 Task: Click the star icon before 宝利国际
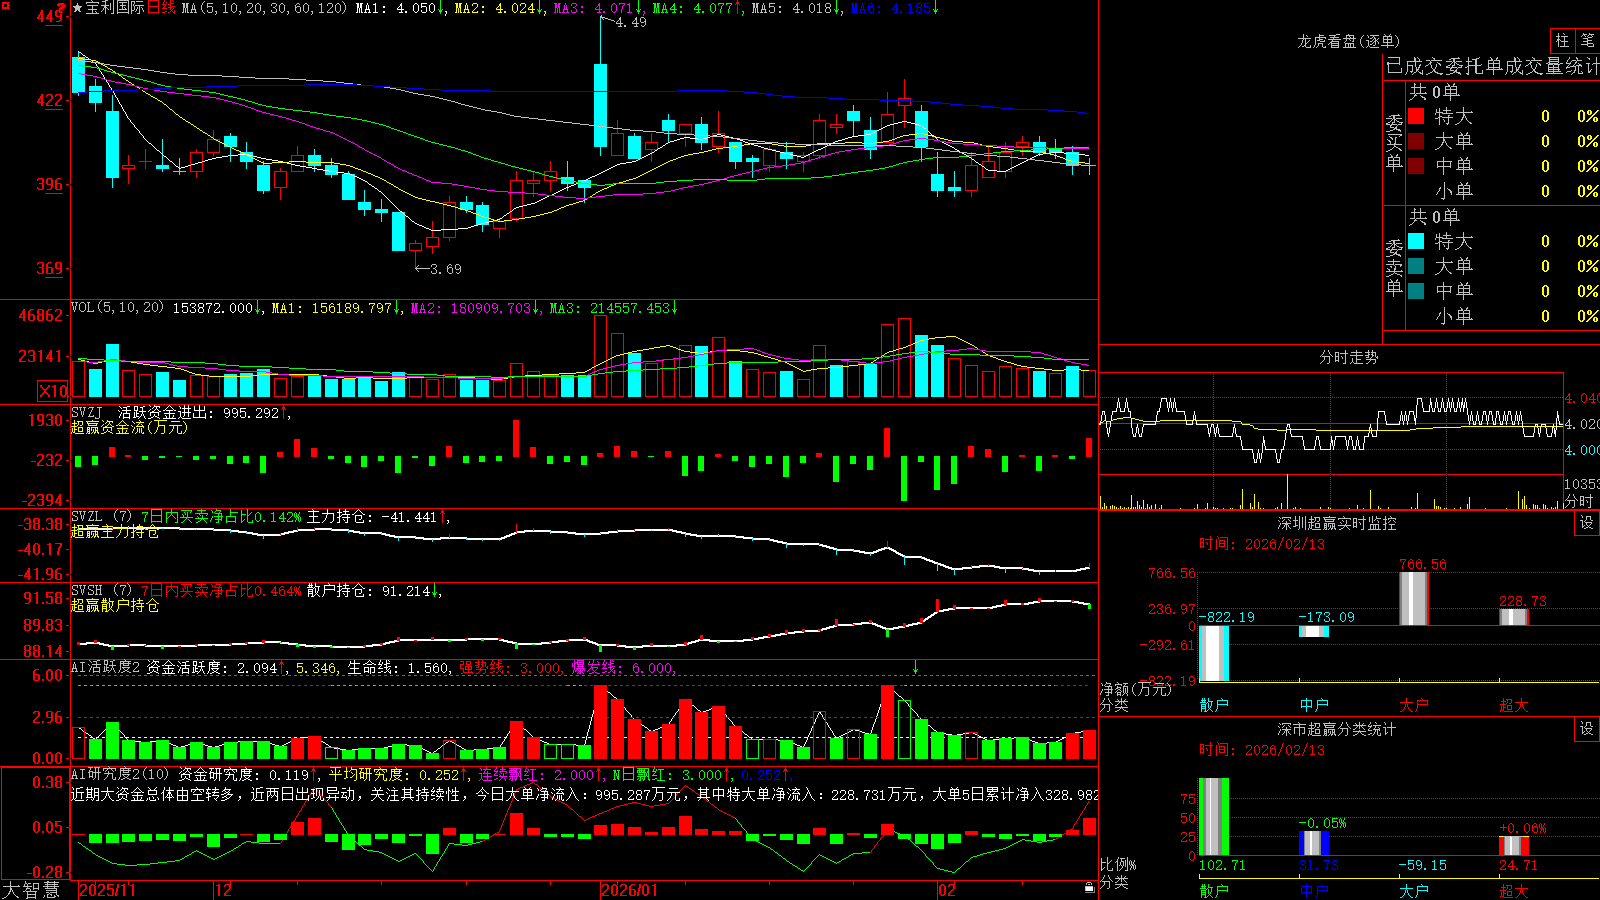click(x=78, y=8)
